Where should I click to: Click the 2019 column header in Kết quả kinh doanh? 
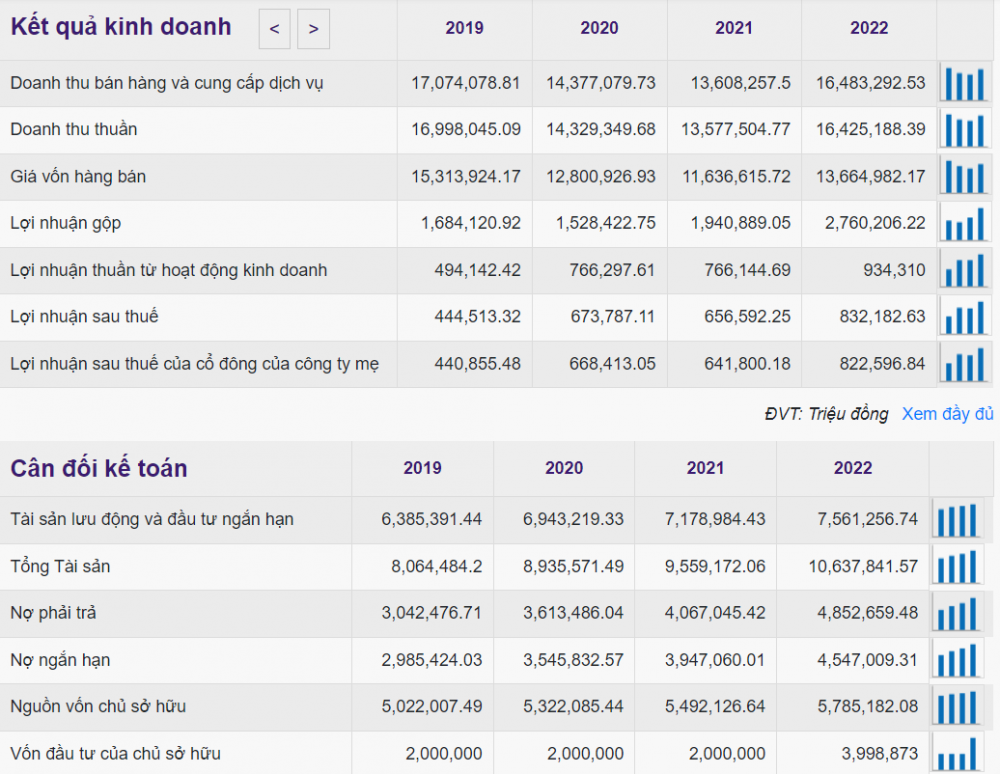coord(464,28)
